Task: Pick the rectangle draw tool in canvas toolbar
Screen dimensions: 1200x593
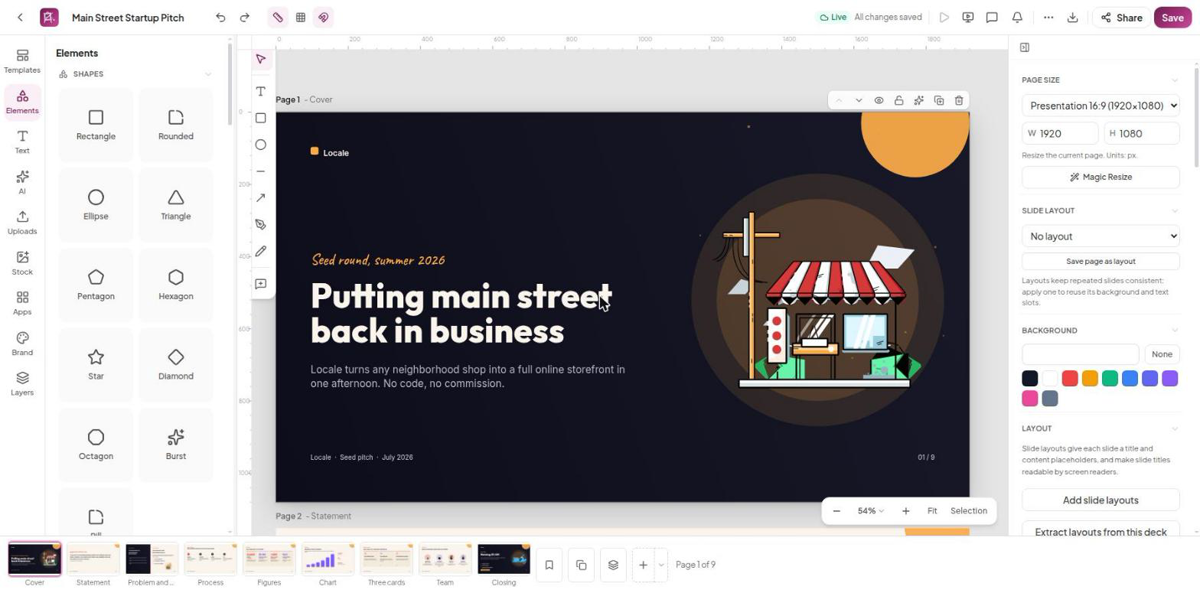Action: [261, 118]
